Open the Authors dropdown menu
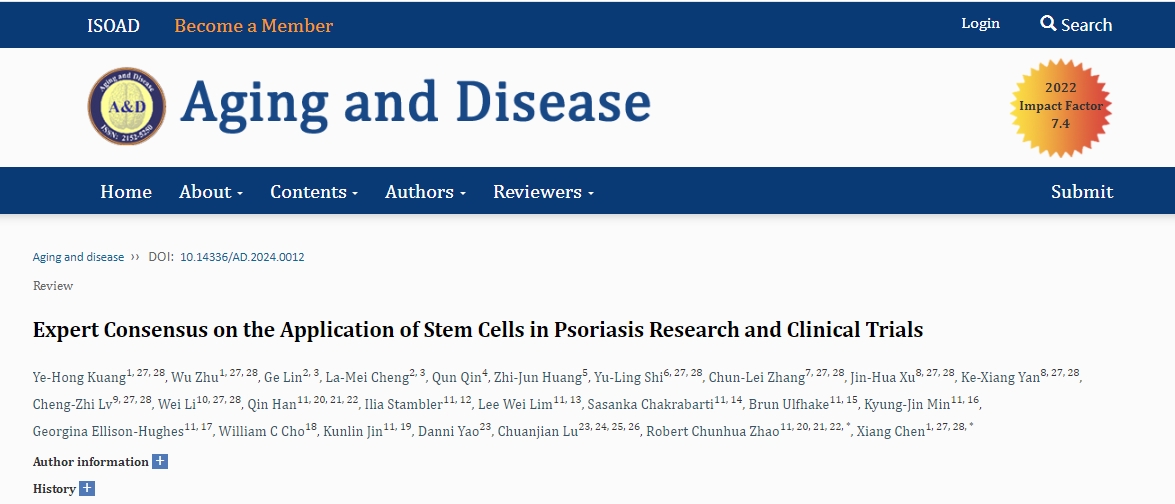Screen dimensions: 1175x504 click(425, 192)
